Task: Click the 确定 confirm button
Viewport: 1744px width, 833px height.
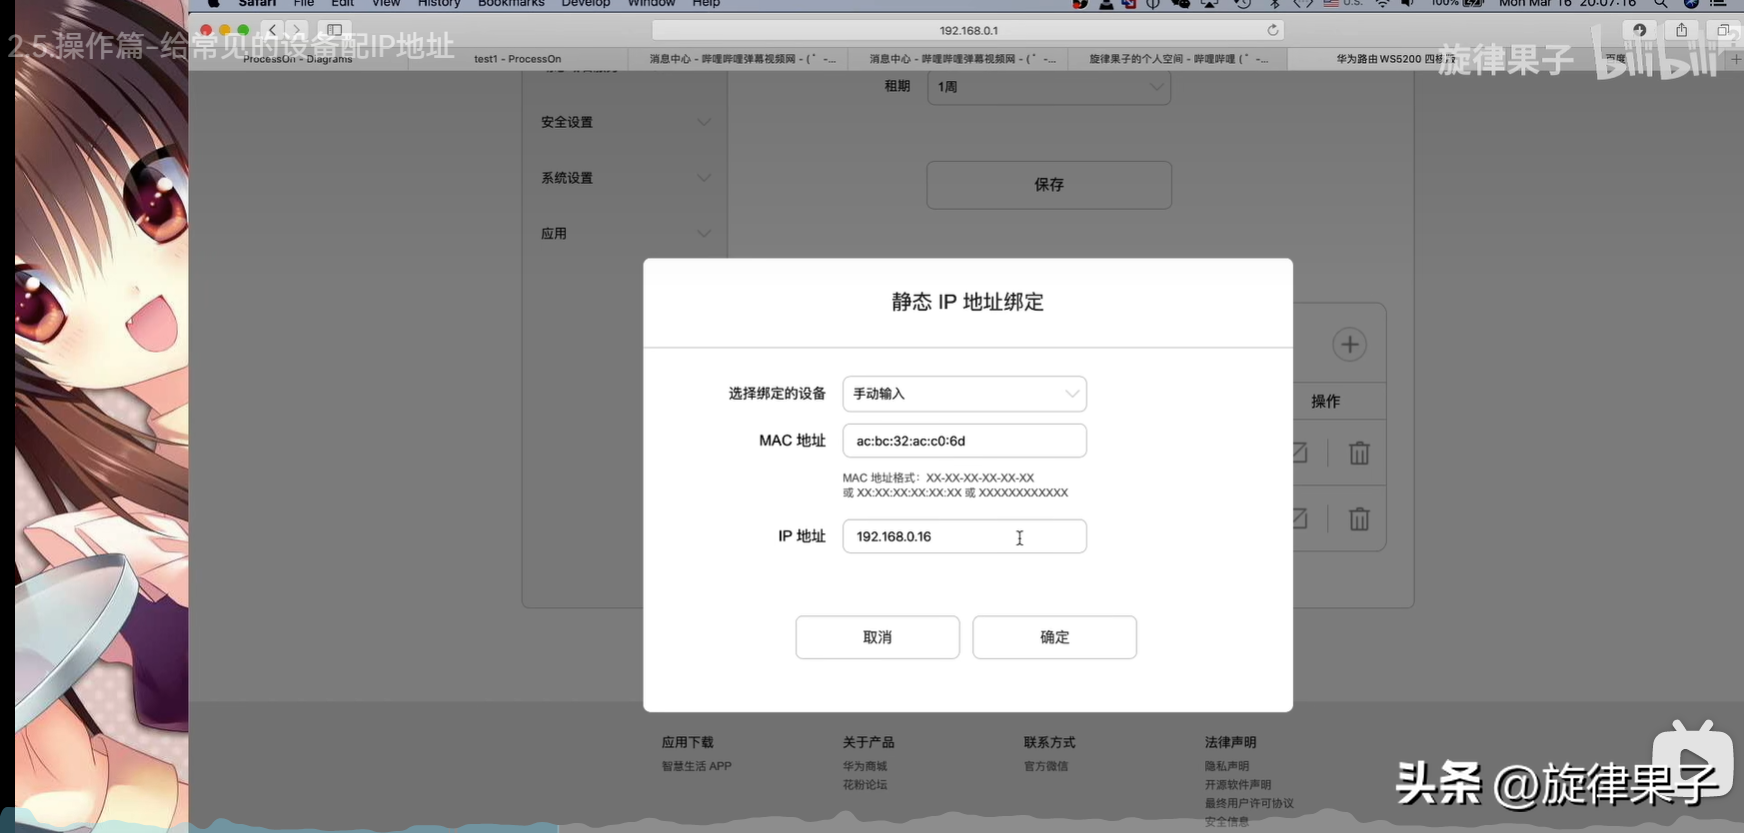Action: (x=1054, y=637)
